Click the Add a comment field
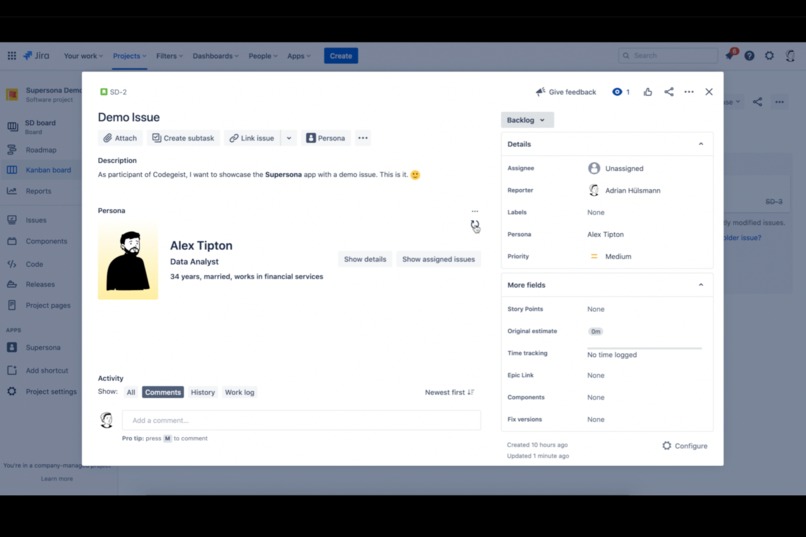 301,420
